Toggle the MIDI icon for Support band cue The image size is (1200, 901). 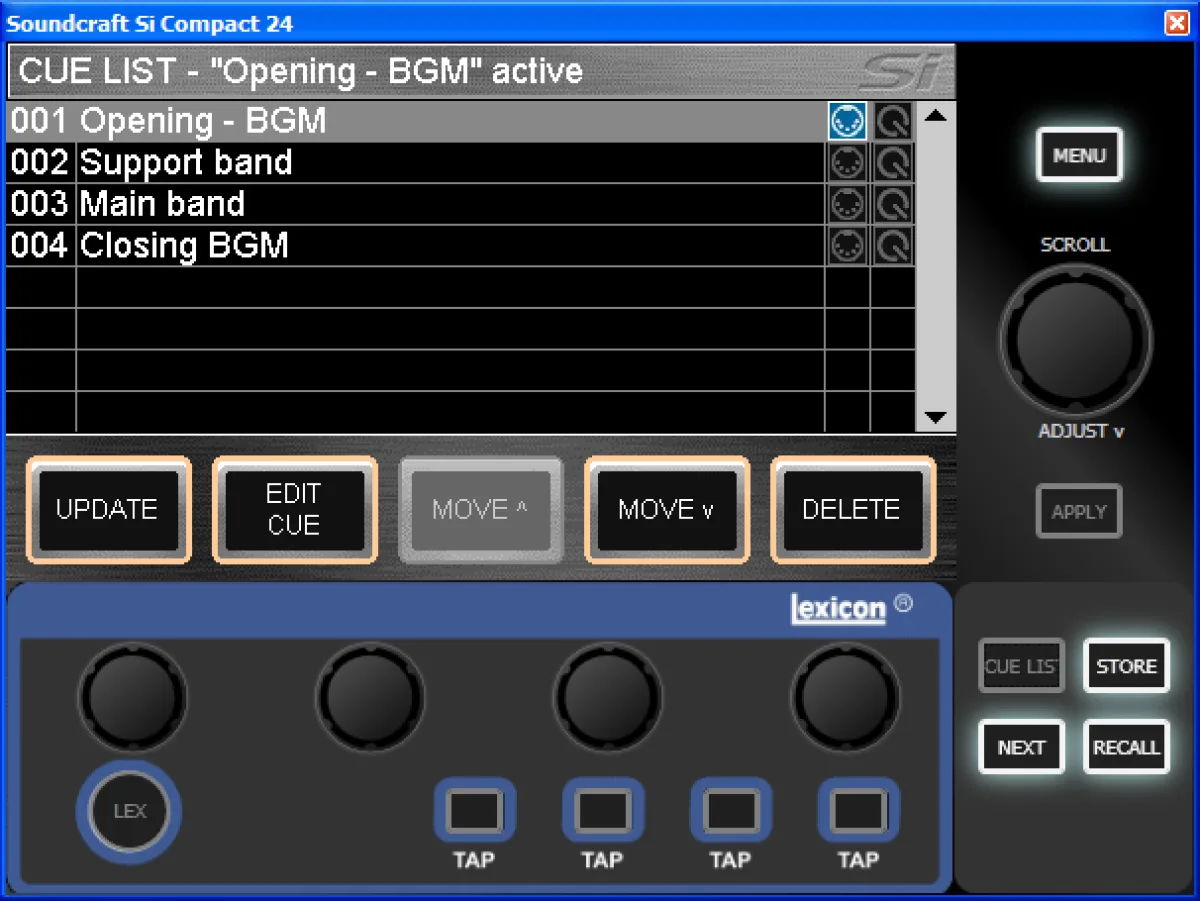pyautogui.click(x=847, y=163)
